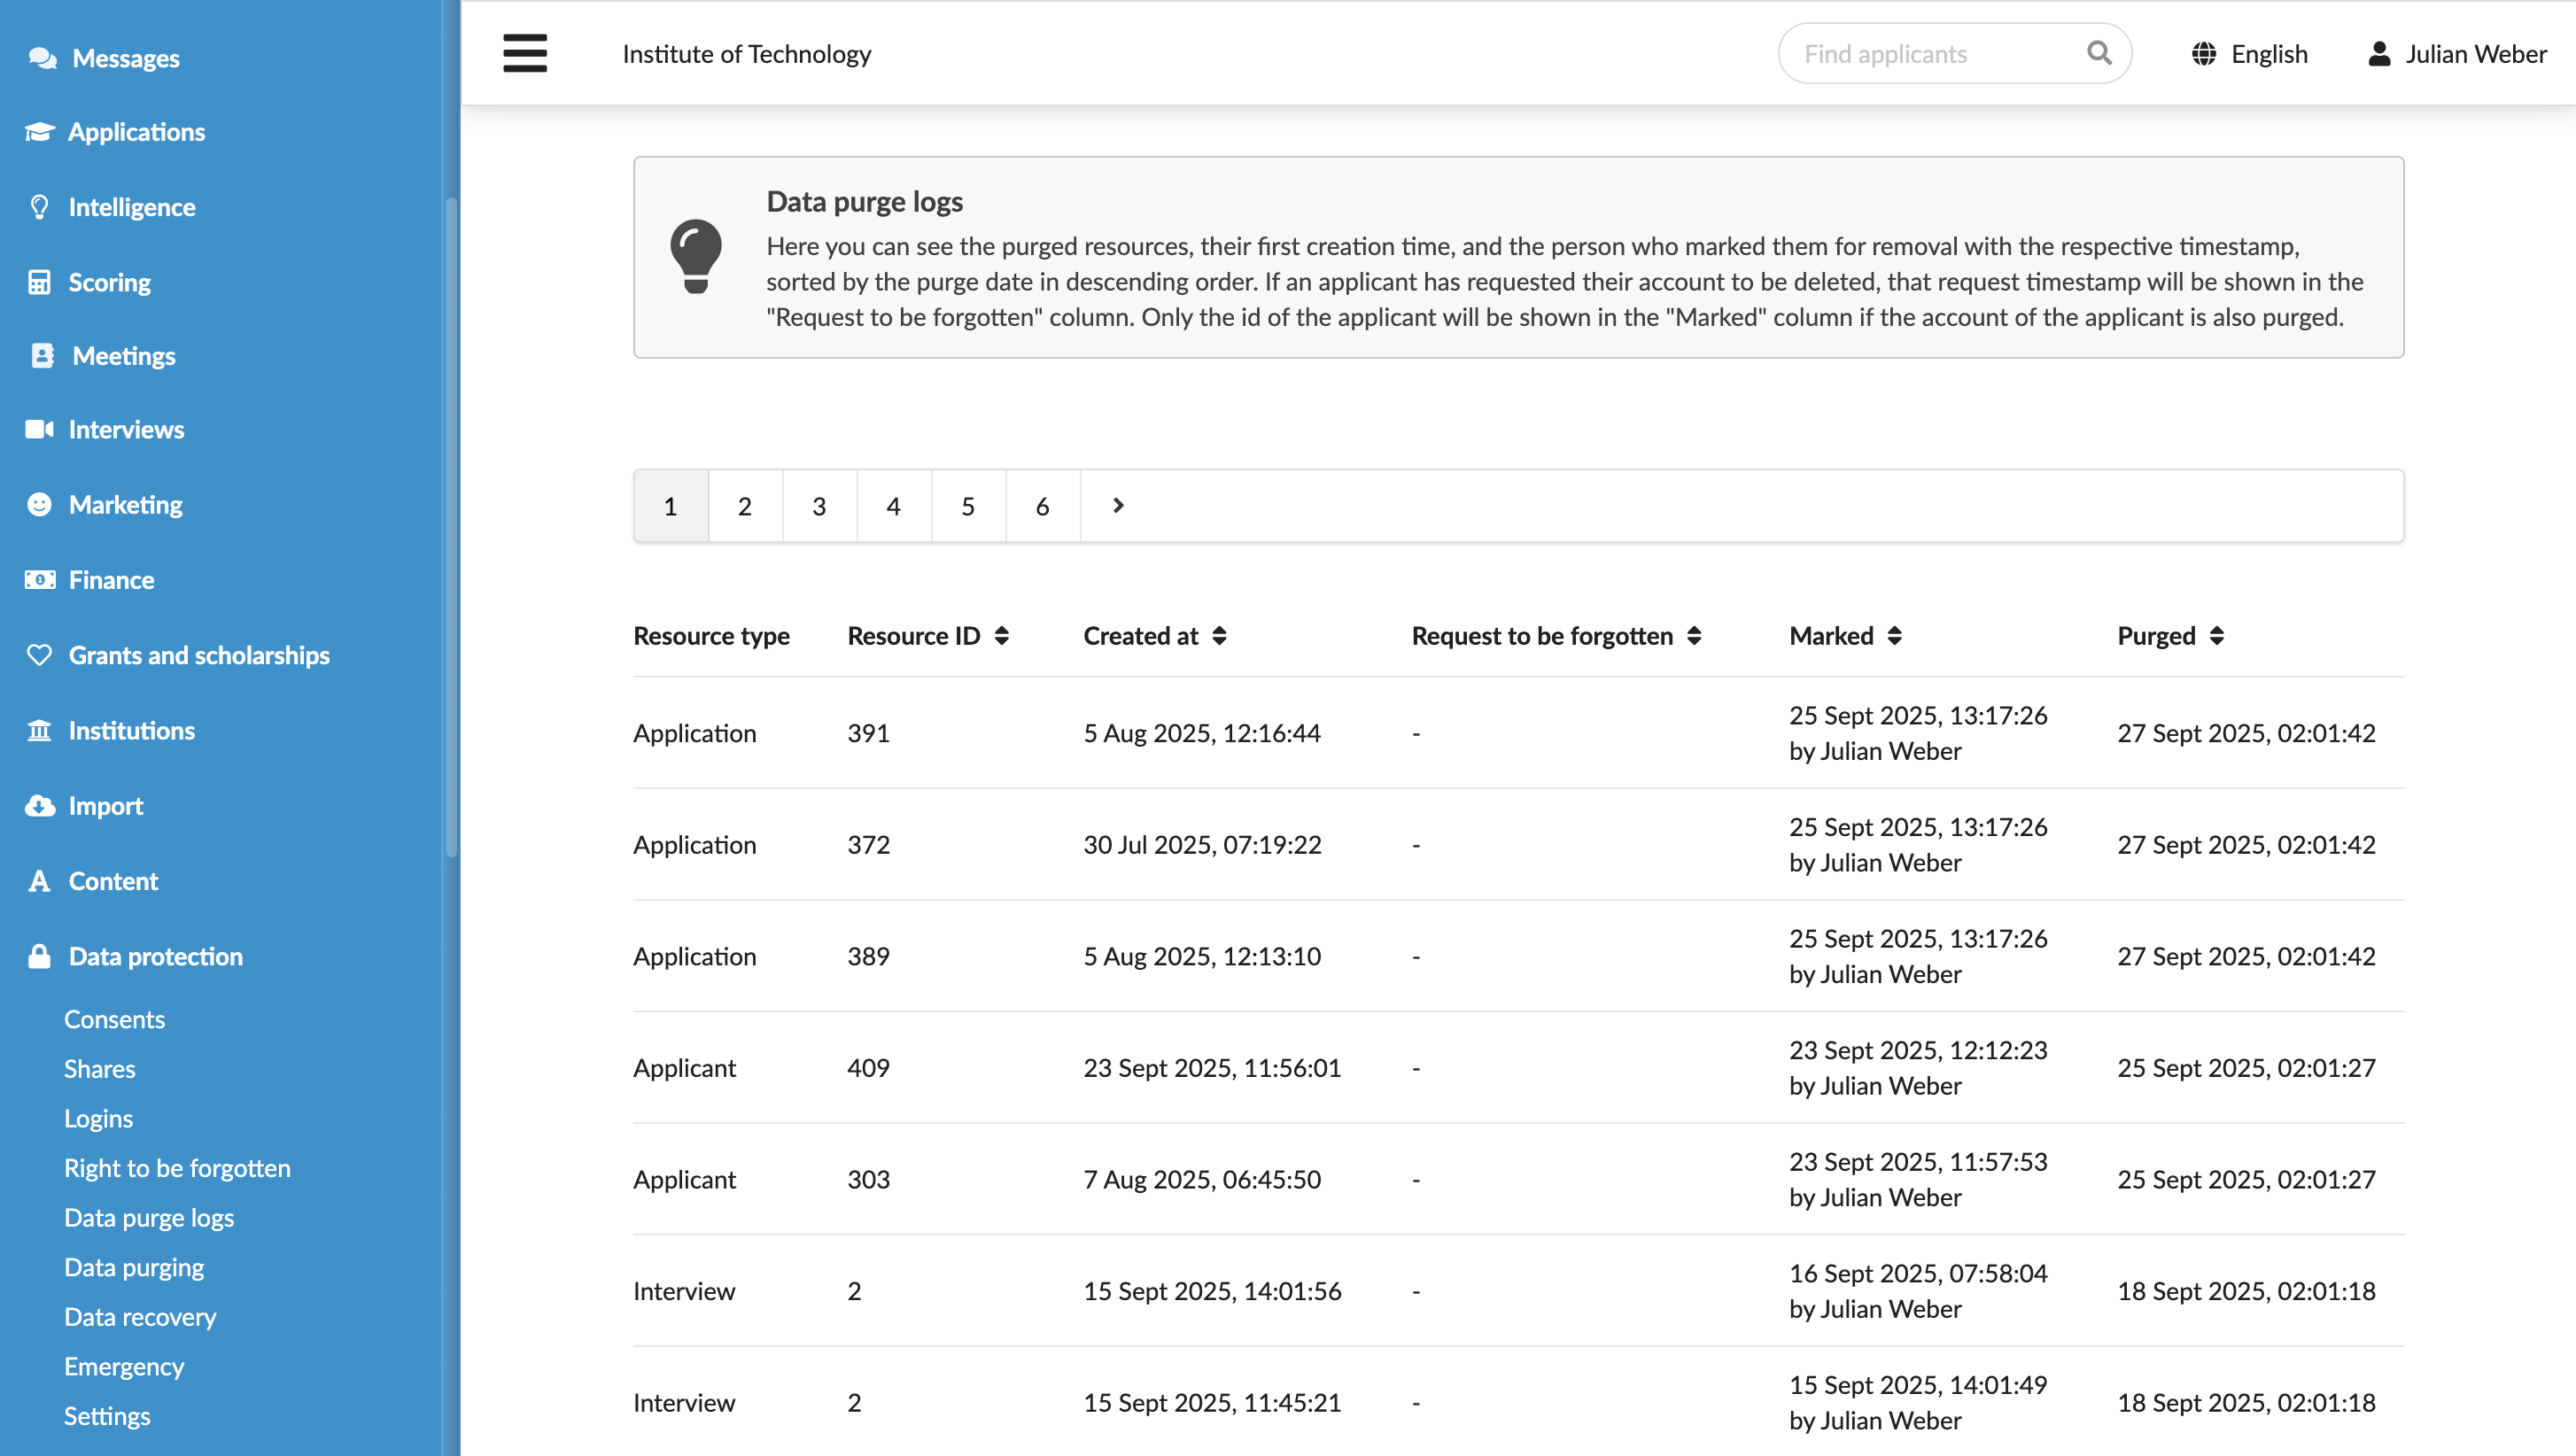The image size is (2576, 1456).
Task: Sort table by Created at column
Action: tap(1219, 636)
